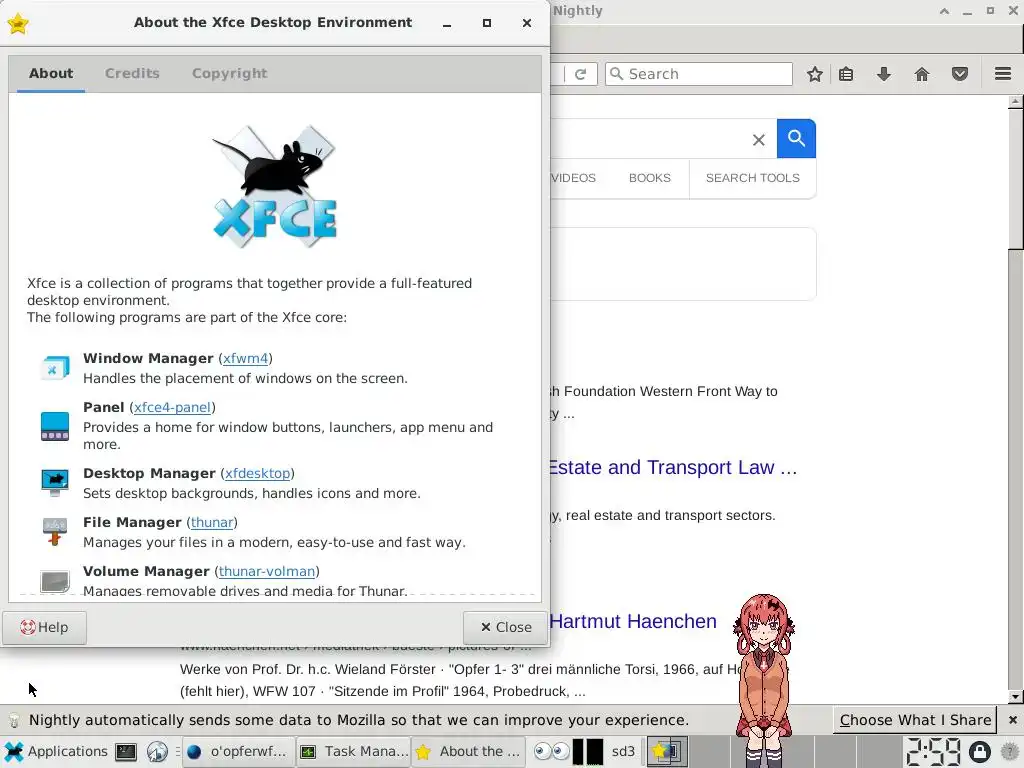This screenshot has width=1024, height=768.
Task: Click the Window Manager icon
Action: tap(55, 368)
